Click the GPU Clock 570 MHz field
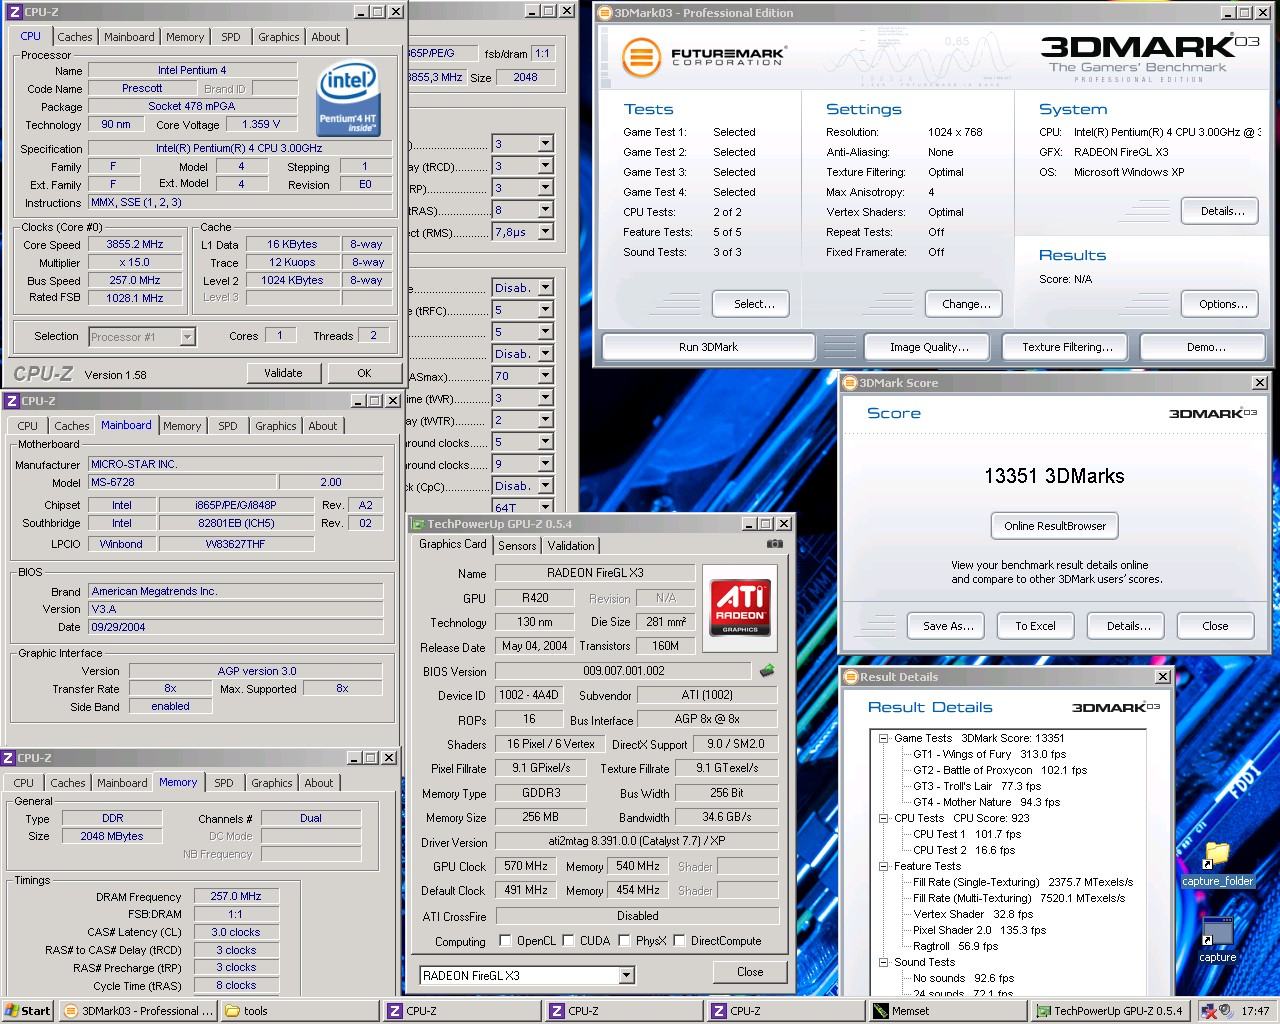The width and height of the screenshot is (1280, 1024). point(525,866)
